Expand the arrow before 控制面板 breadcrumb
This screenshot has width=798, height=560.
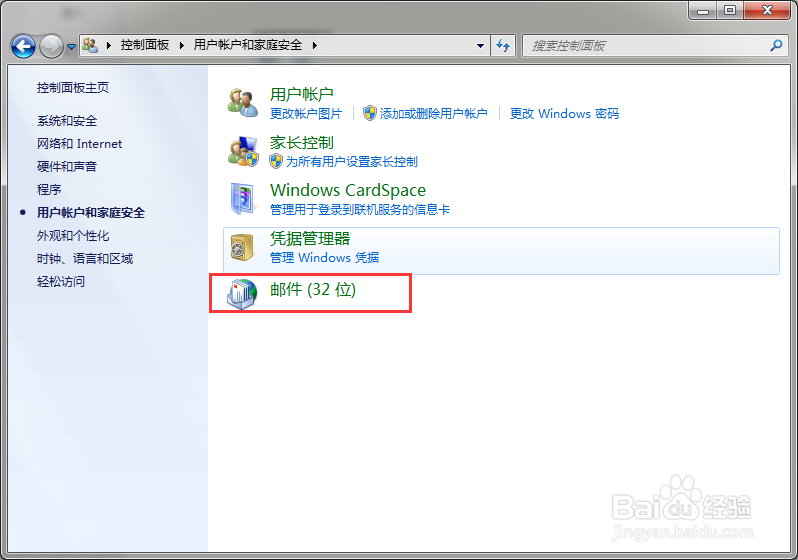[108, 45]
